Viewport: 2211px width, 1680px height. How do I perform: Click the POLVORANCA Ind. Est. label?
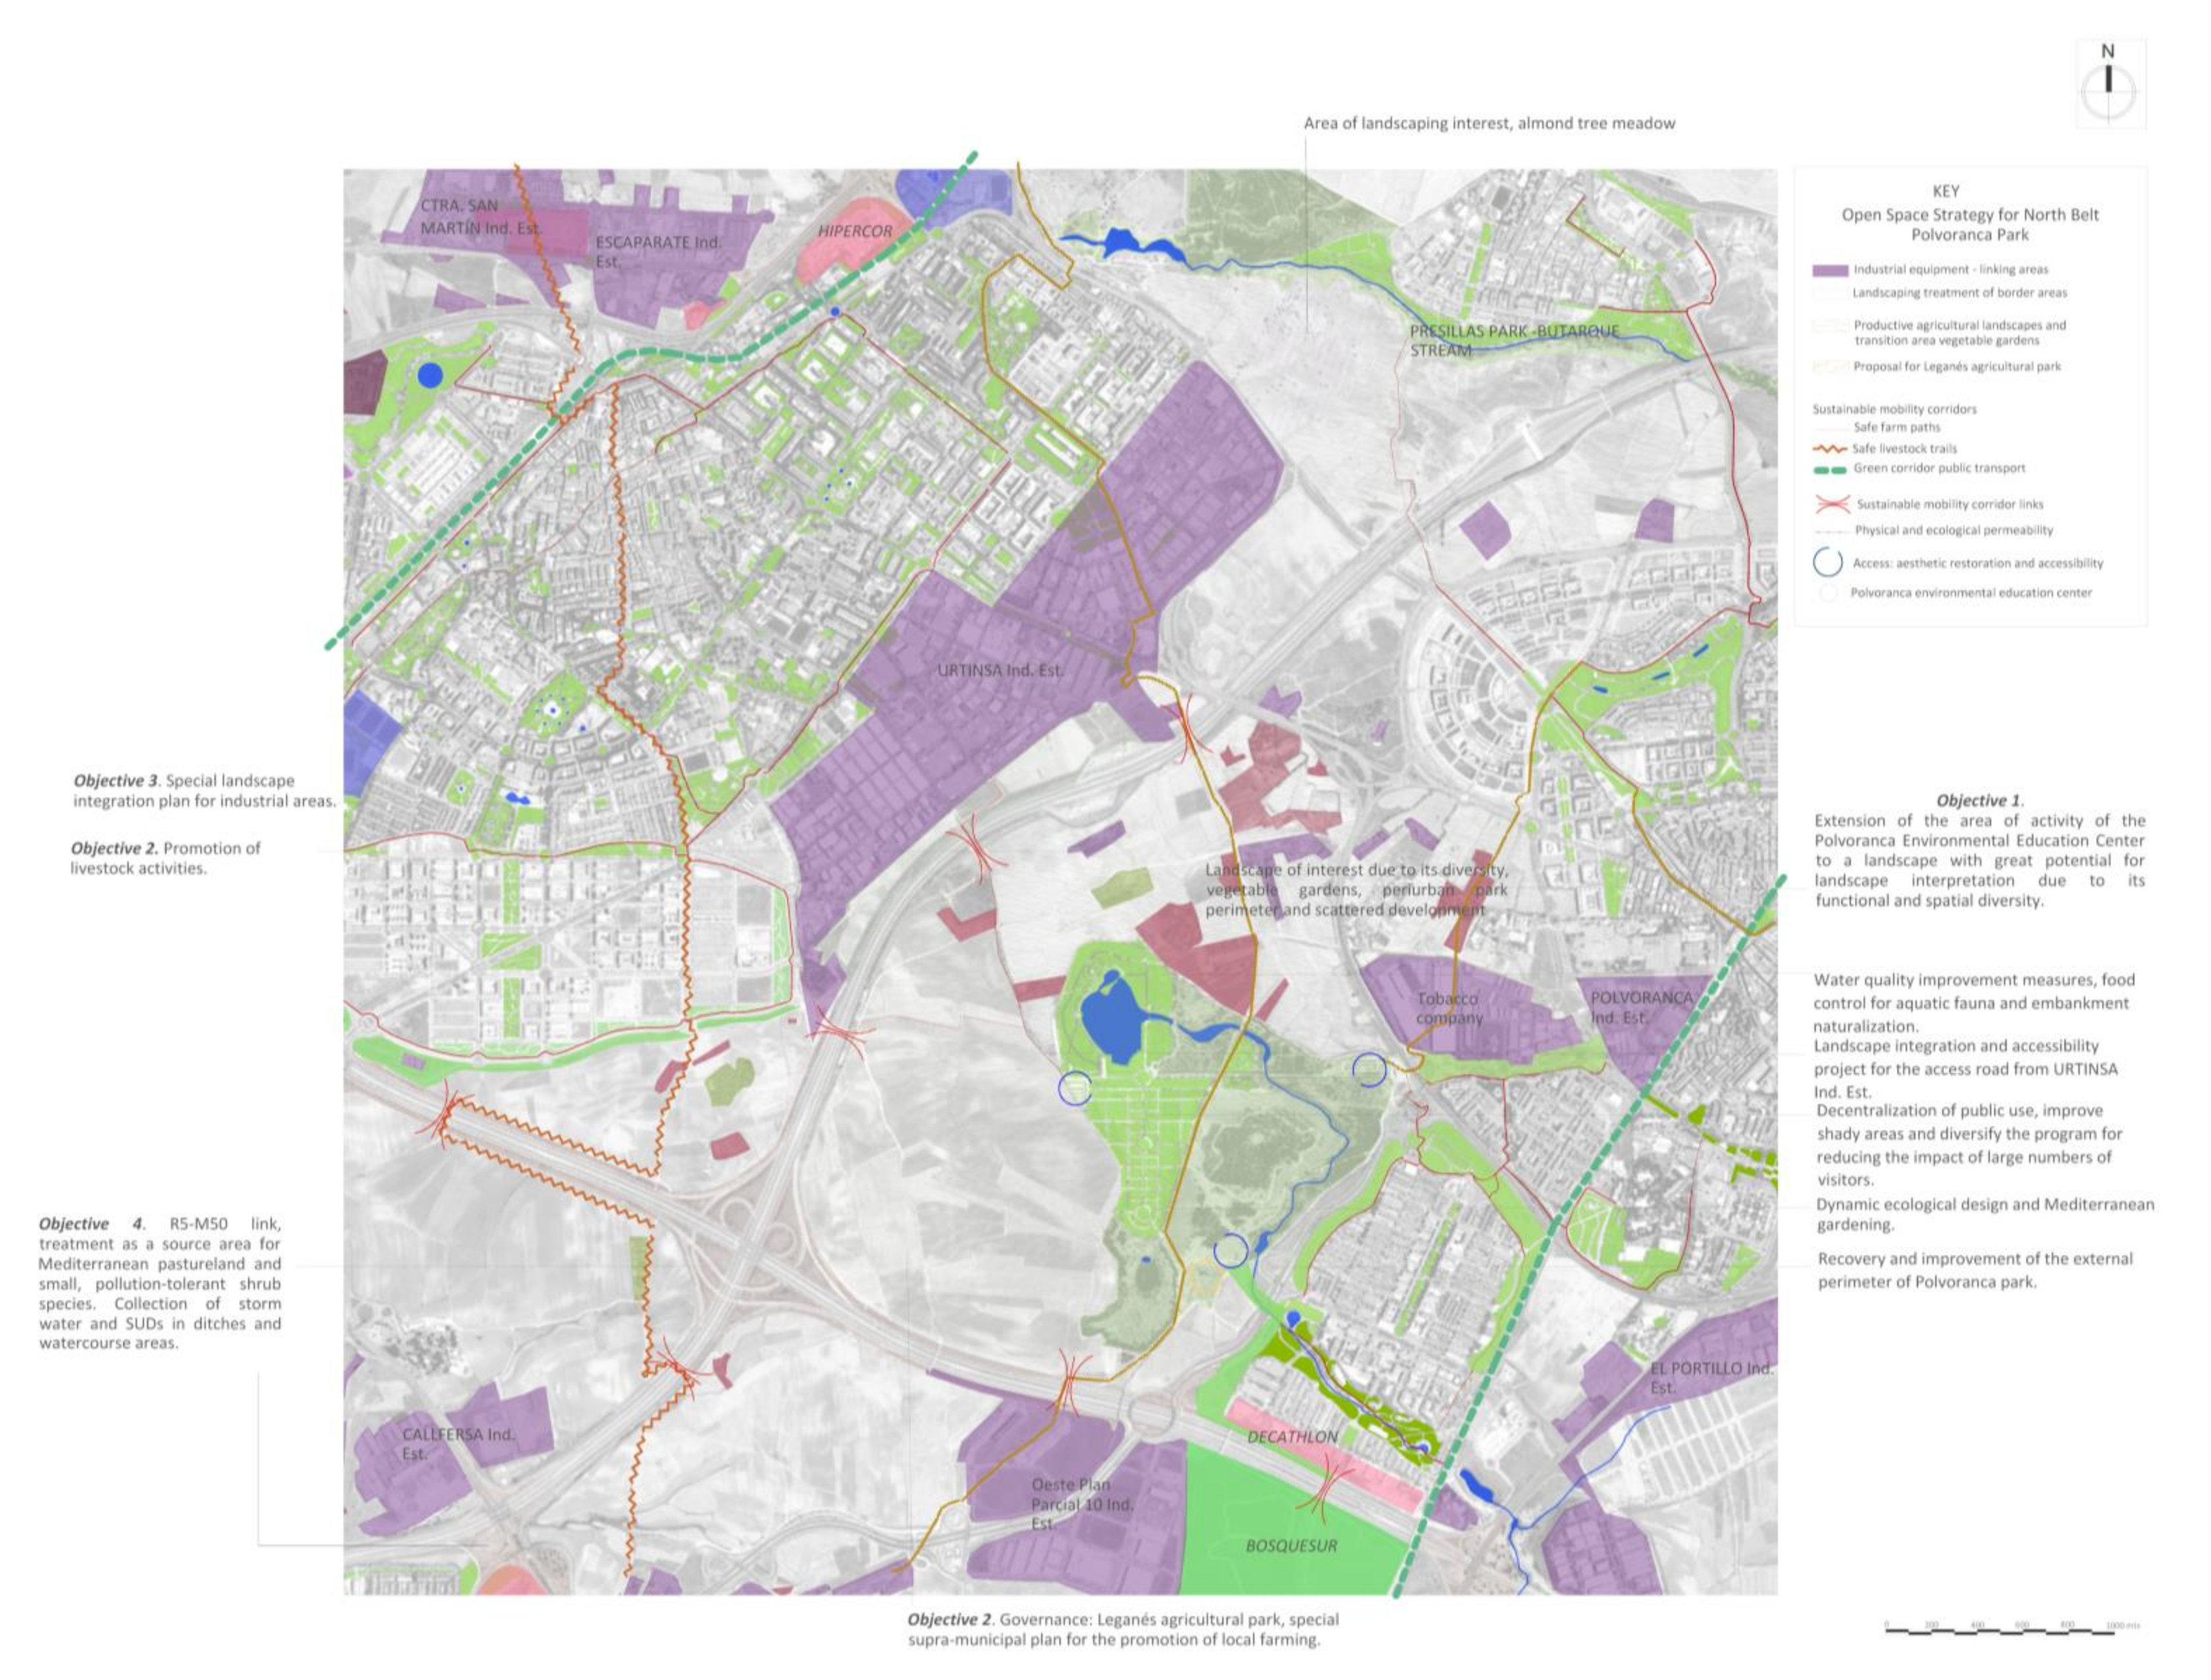click(x=1641, y=1007)
